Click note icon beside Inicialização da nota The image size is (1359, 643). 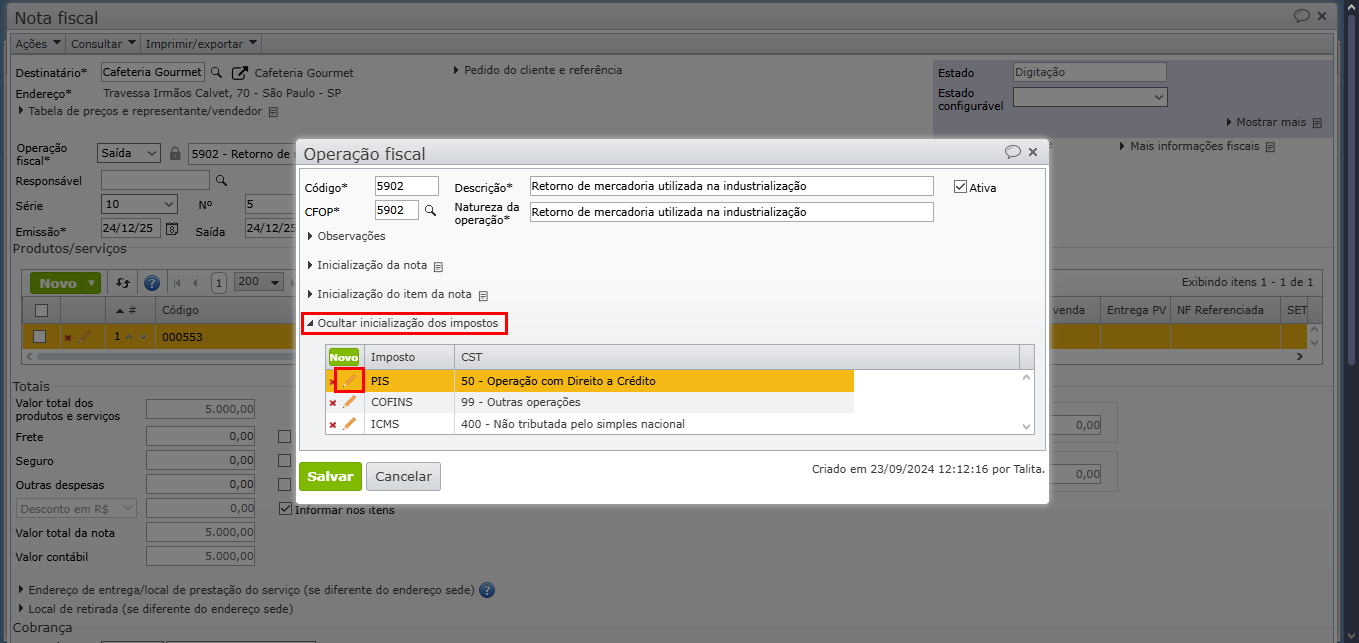(438, 266)
